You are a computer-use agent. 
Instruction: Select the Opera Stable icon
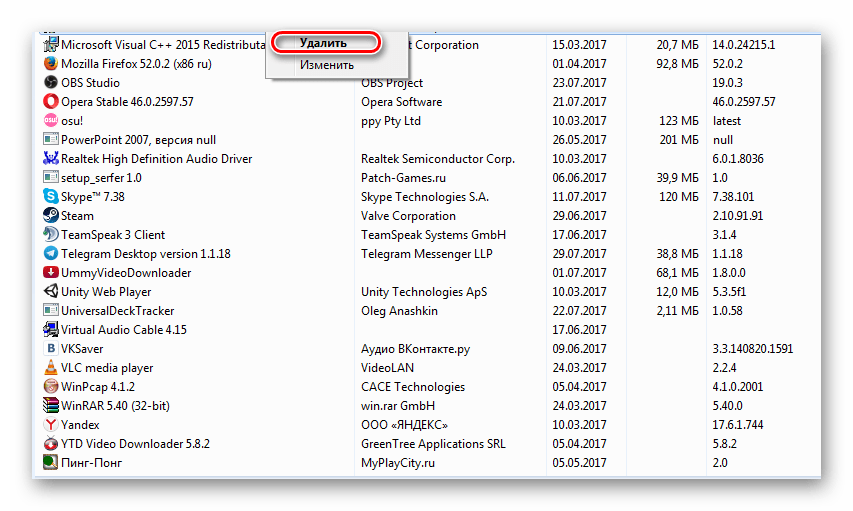click(x=51, y=102)
